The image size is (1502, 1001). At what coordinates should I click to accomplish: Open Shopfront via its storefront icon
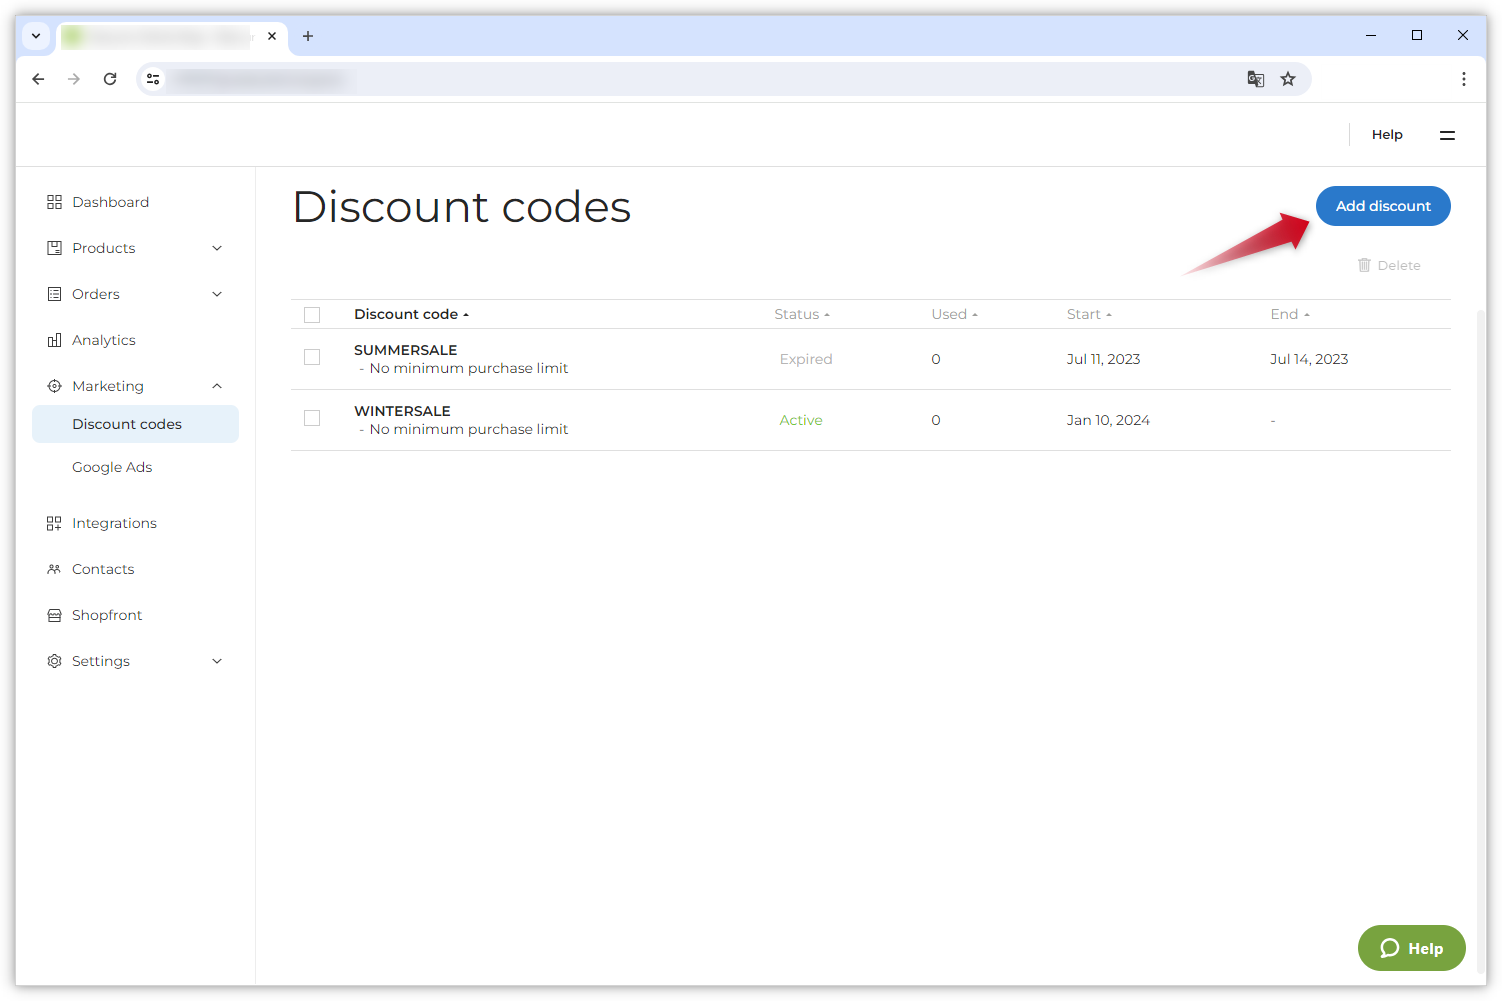point(55,614)
